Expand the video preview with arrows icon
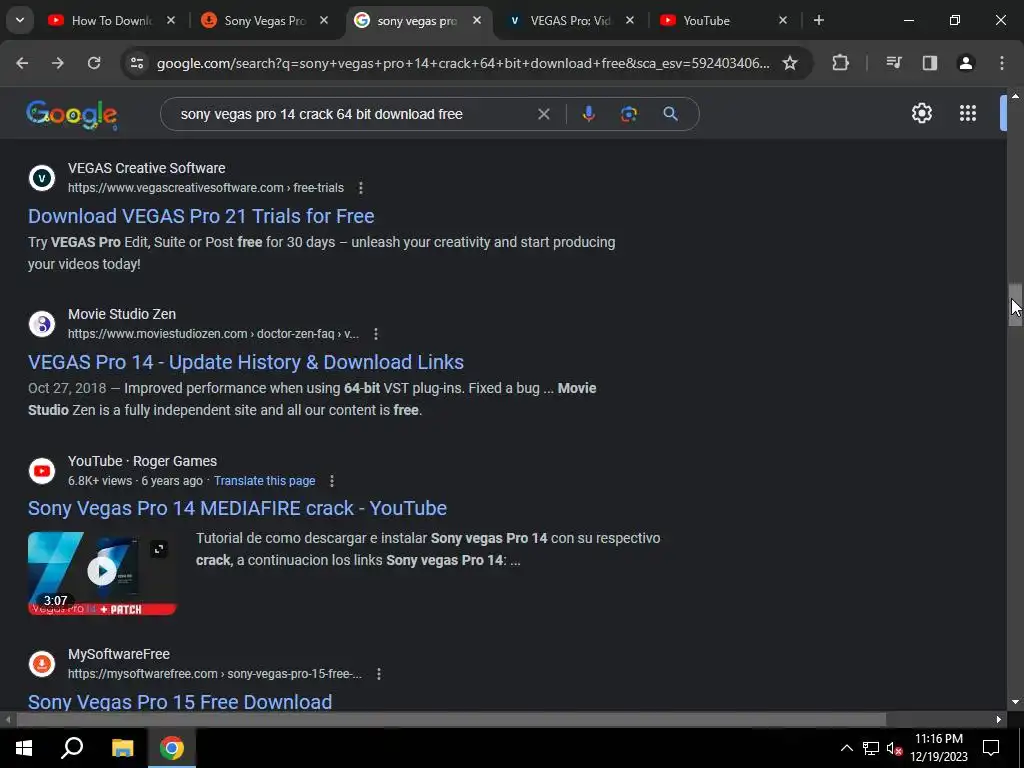 [159, 549]
